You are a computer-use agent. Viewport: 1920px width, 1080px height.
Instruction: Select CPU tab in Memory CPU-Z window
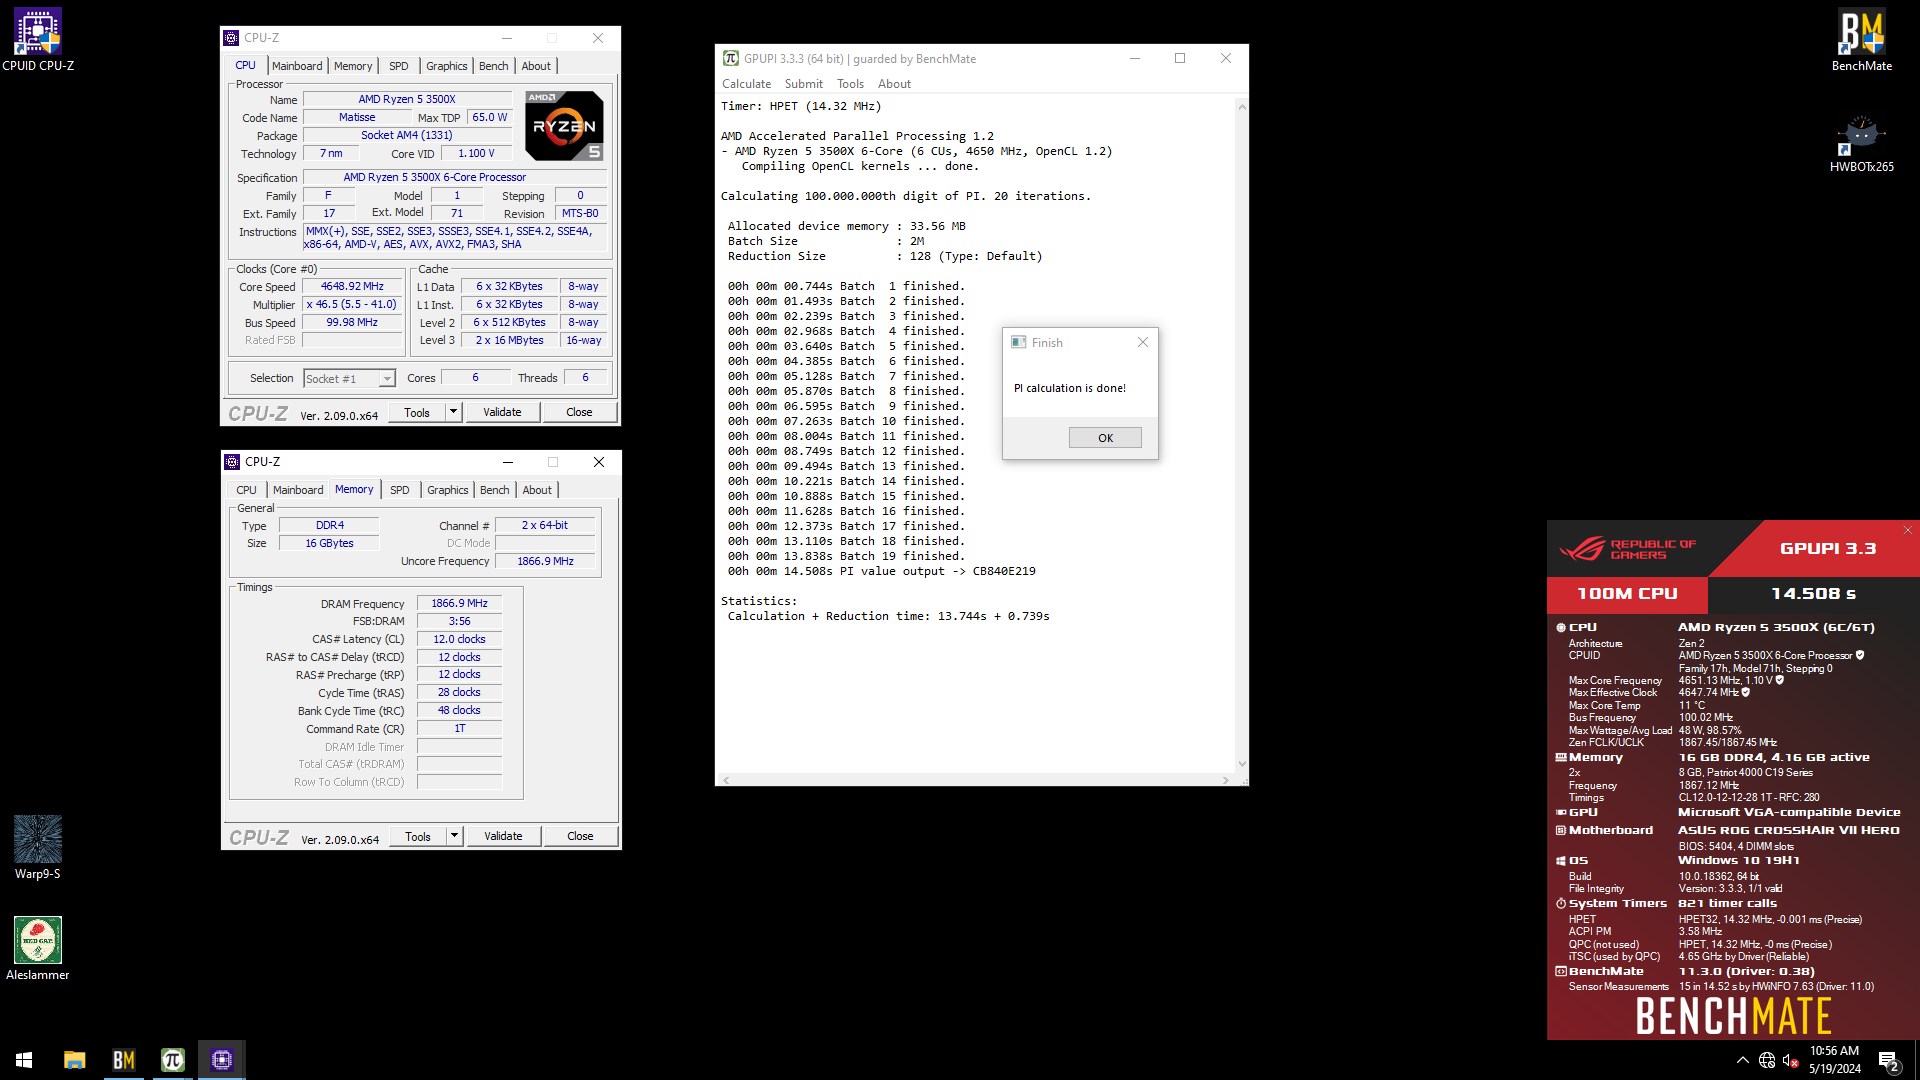(x=246, y=490)
